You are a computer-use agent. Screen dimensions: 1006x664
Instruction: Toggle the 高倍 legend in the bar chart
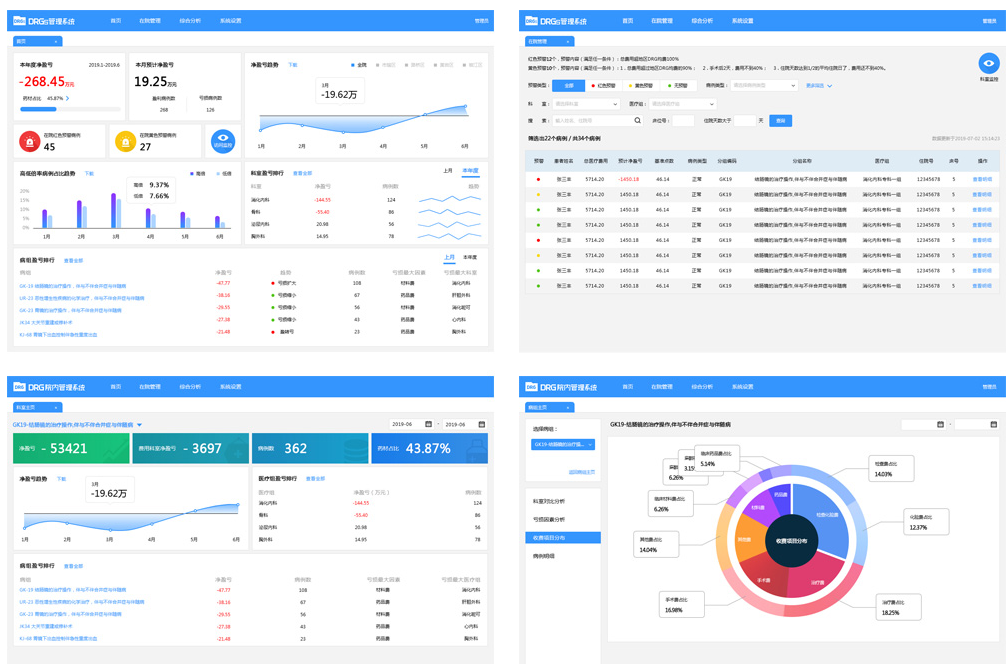[x=197, y=174]
